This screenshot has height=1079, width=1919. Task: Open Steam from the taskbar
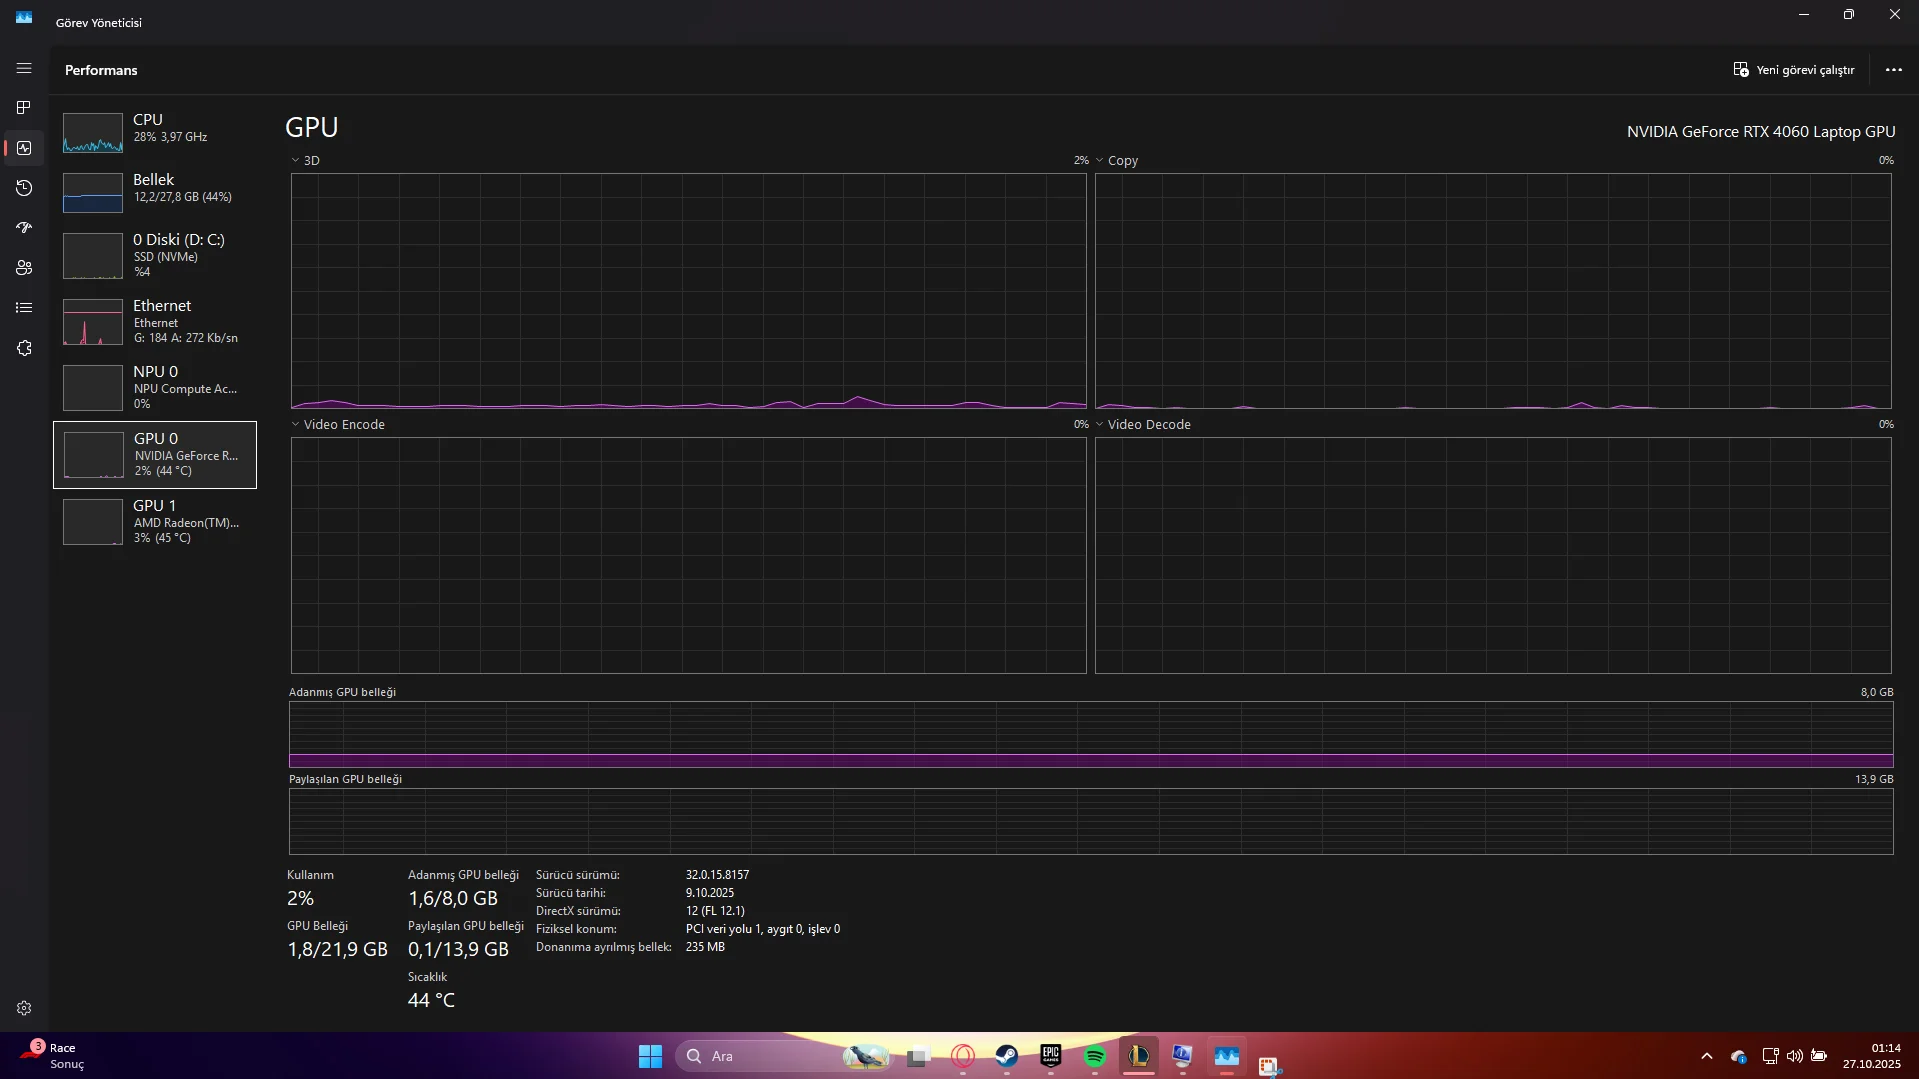[1007, 1056]
